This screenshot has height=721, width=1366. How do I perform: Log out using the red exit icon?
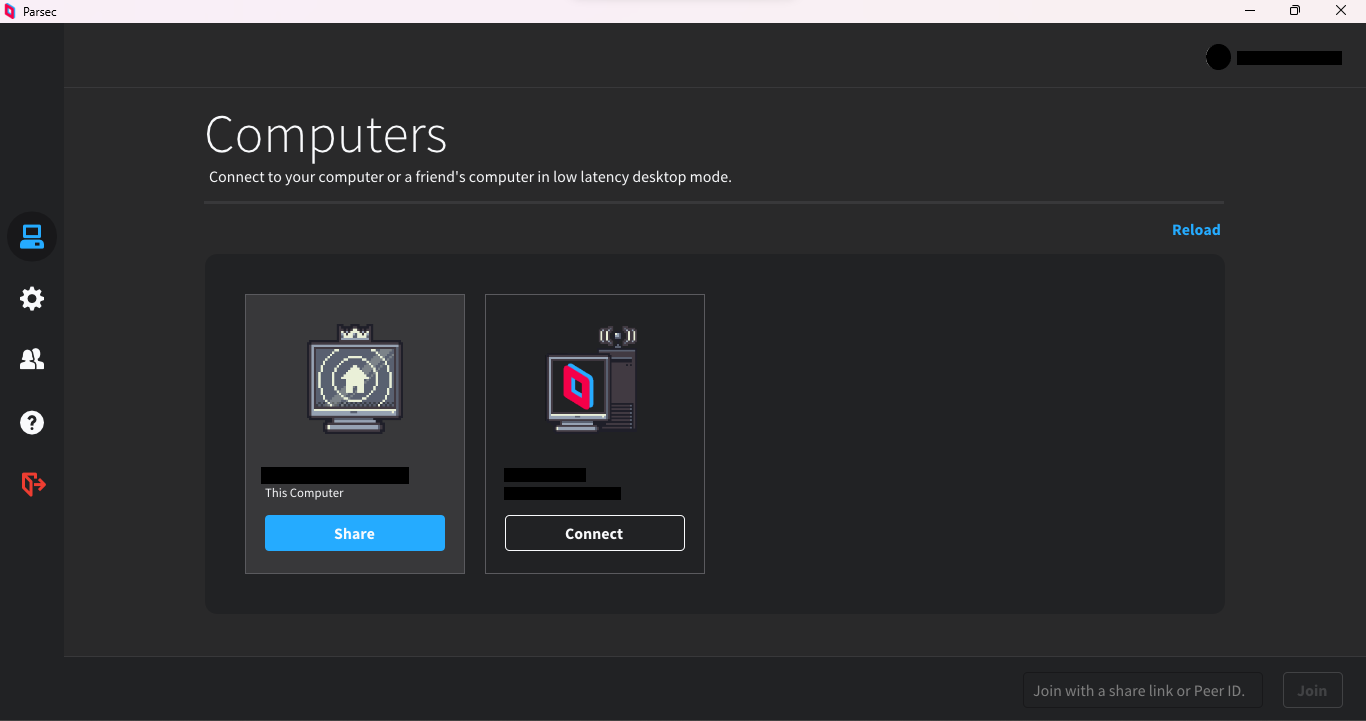[31, 484]
